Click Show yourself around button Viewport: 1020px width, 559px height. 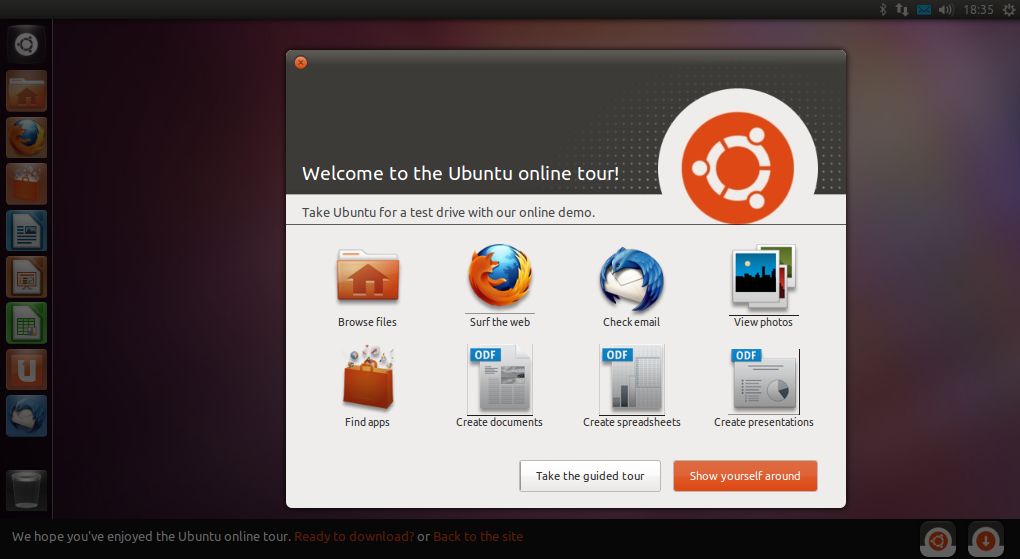(745, 476)
